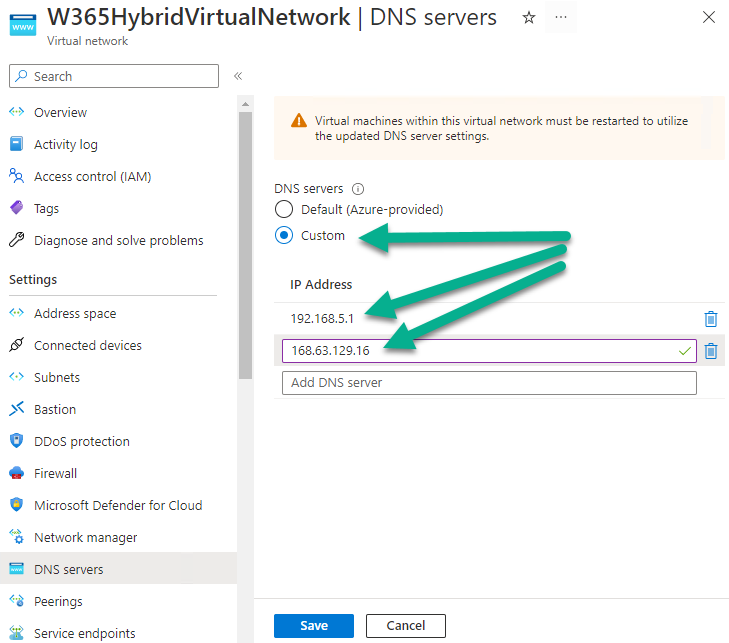Open Microsoft Defender for Cloud
Screen dimensions: 729x643
coord(118,505)
